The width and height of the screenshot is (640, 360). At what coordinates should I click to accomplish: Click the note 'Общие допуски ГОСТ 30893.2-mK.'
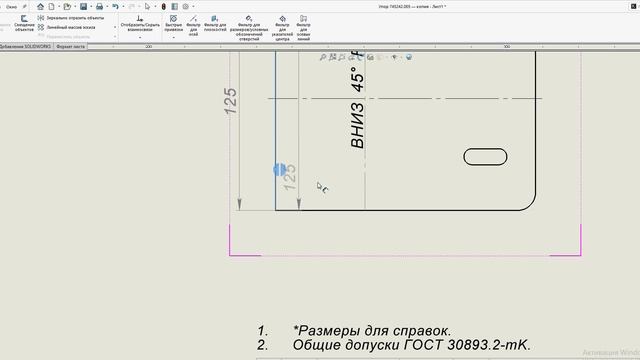pos(411,345)
